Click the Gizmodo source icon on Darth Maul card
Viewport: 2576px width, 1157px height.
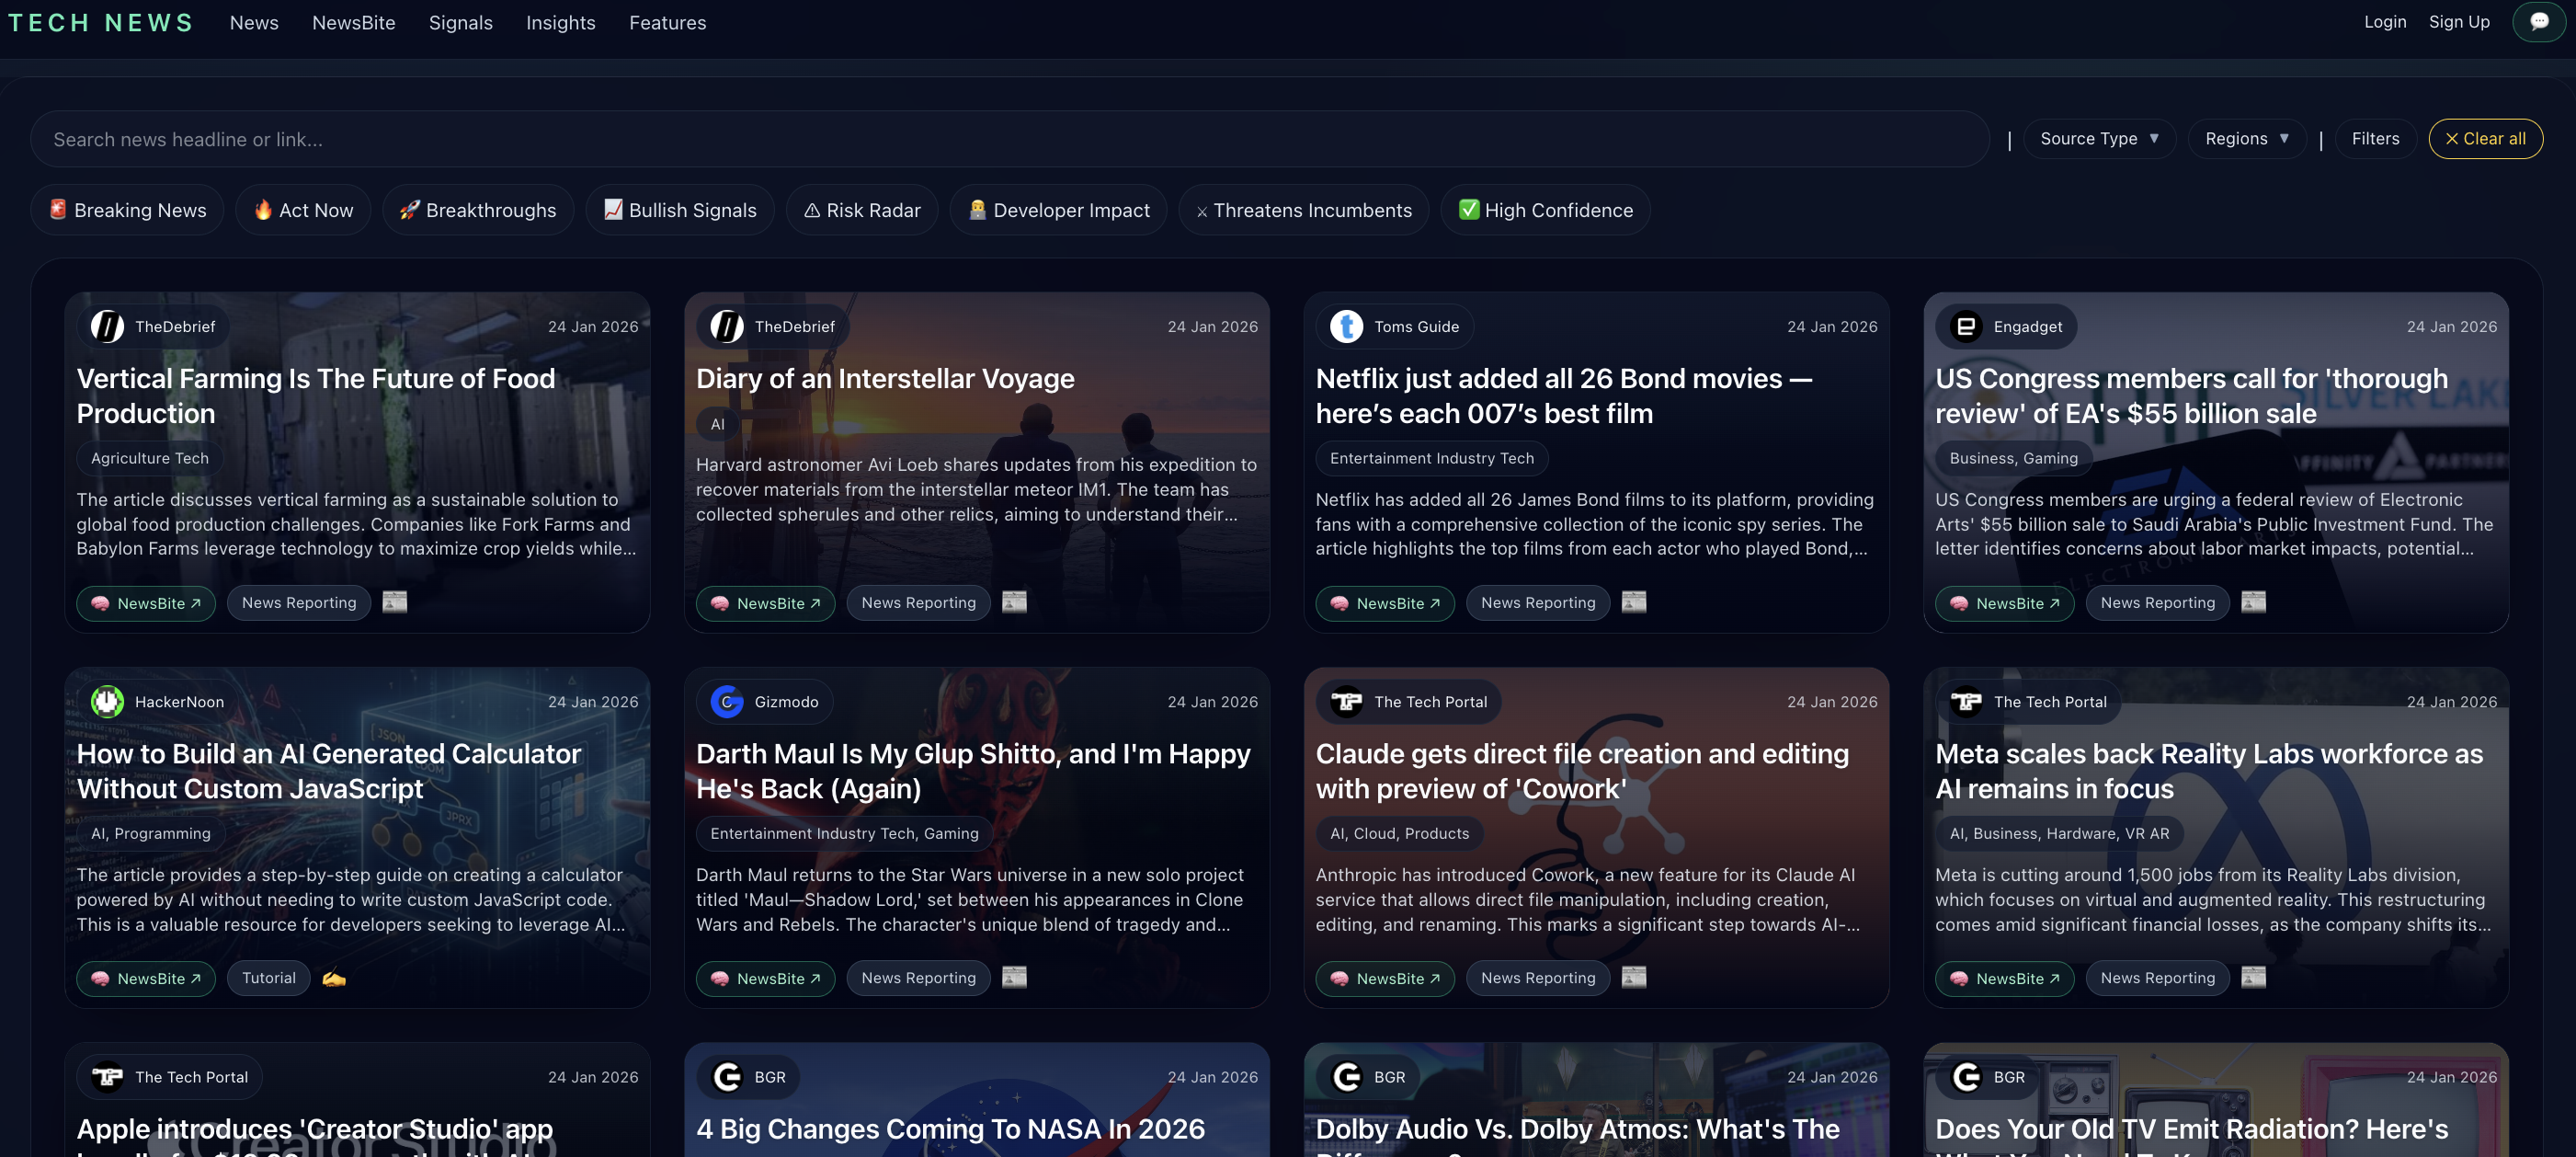tap(726, 701)
